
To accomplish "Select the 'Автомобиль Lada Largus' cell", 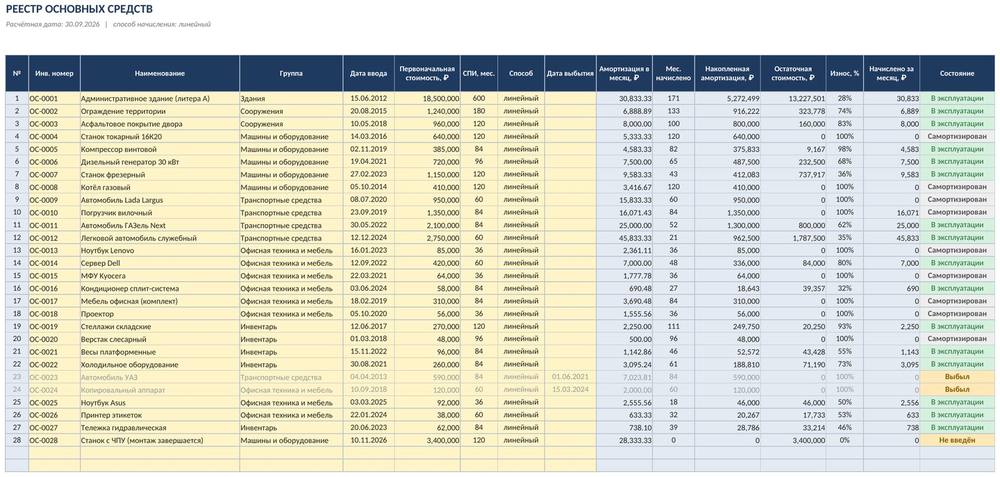I will coord(159,200).
